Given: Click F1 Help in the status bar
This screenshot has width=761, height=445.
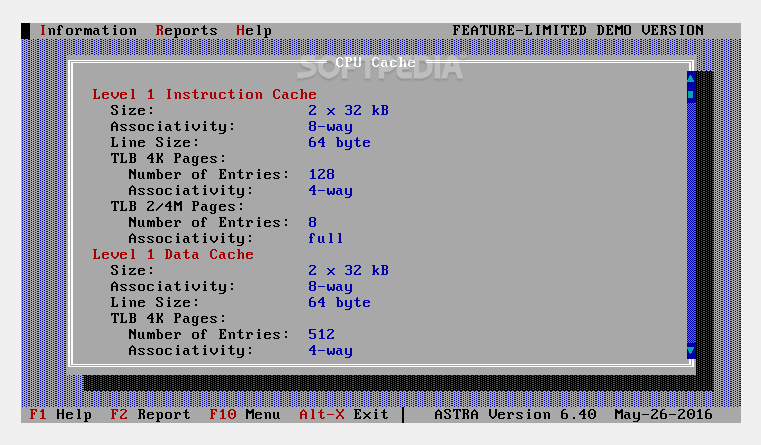Looking at the screenshot, I should (x=60, y=414).
